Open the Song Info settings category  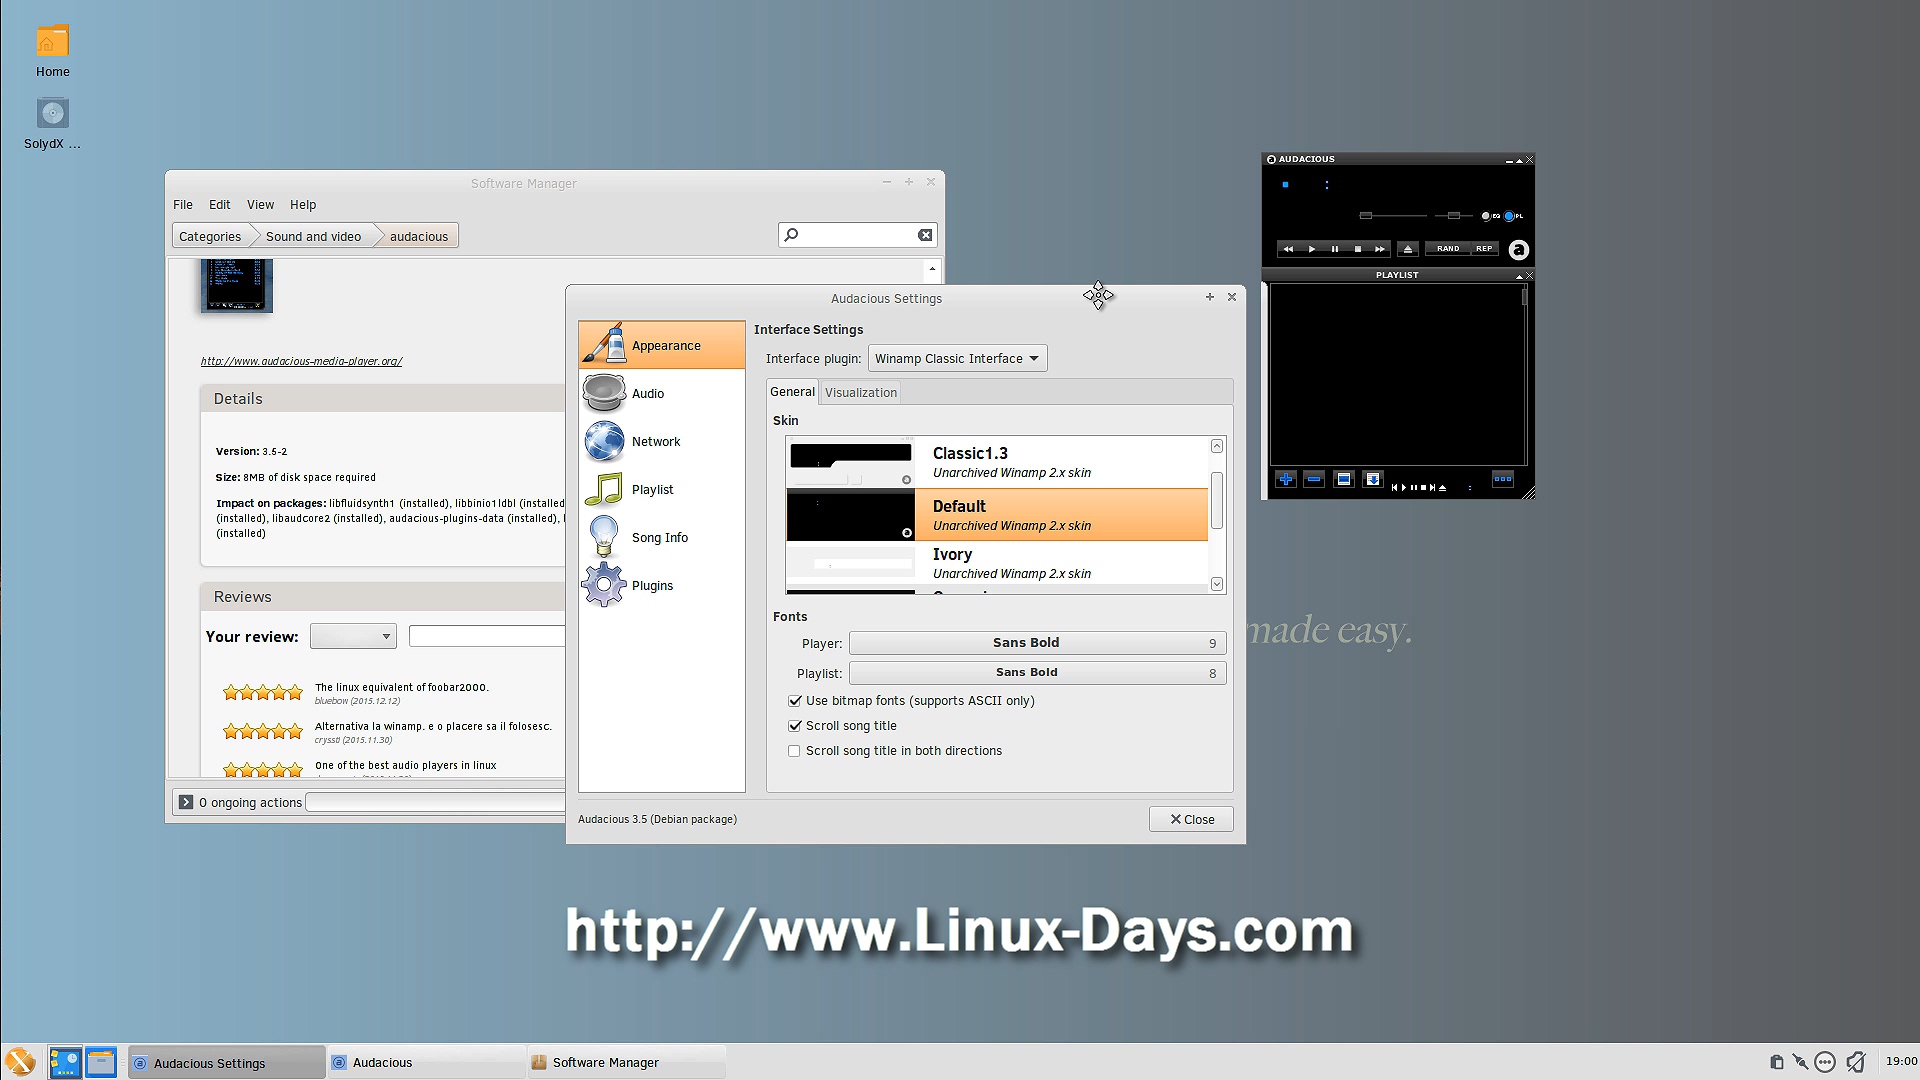(662, 537)
